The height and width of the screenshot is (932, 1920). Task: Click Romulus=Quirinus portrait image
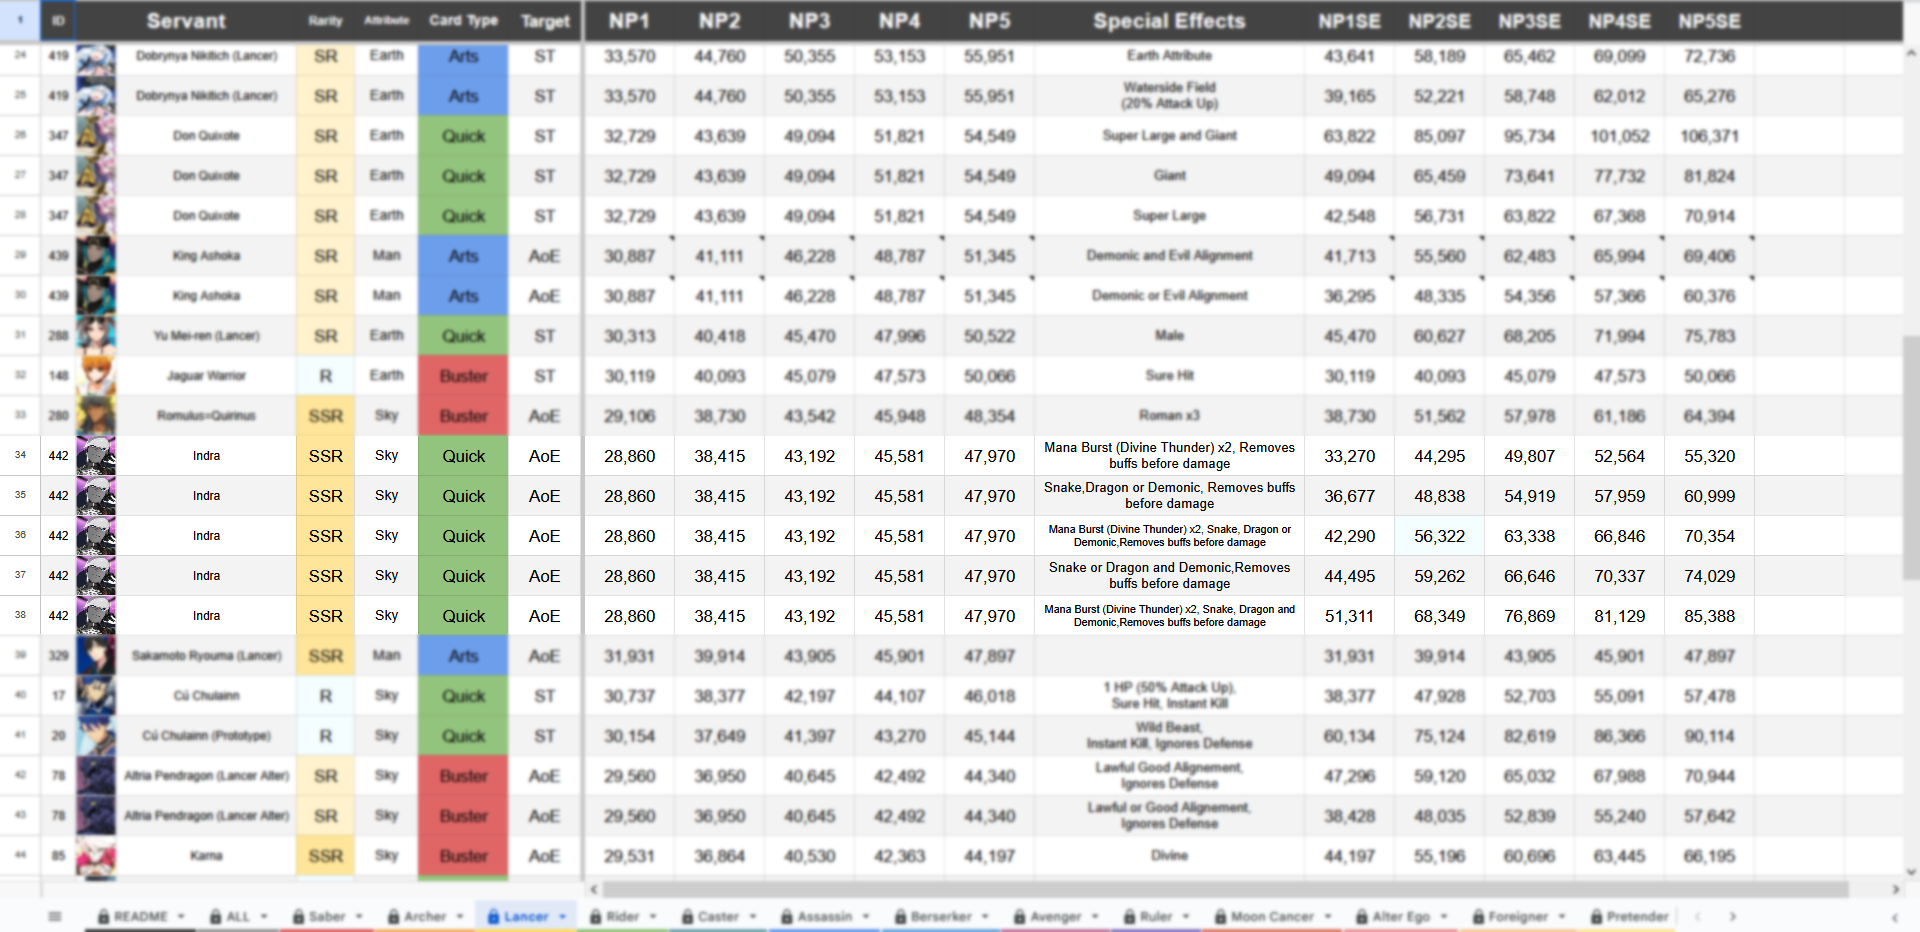(96, 416)
